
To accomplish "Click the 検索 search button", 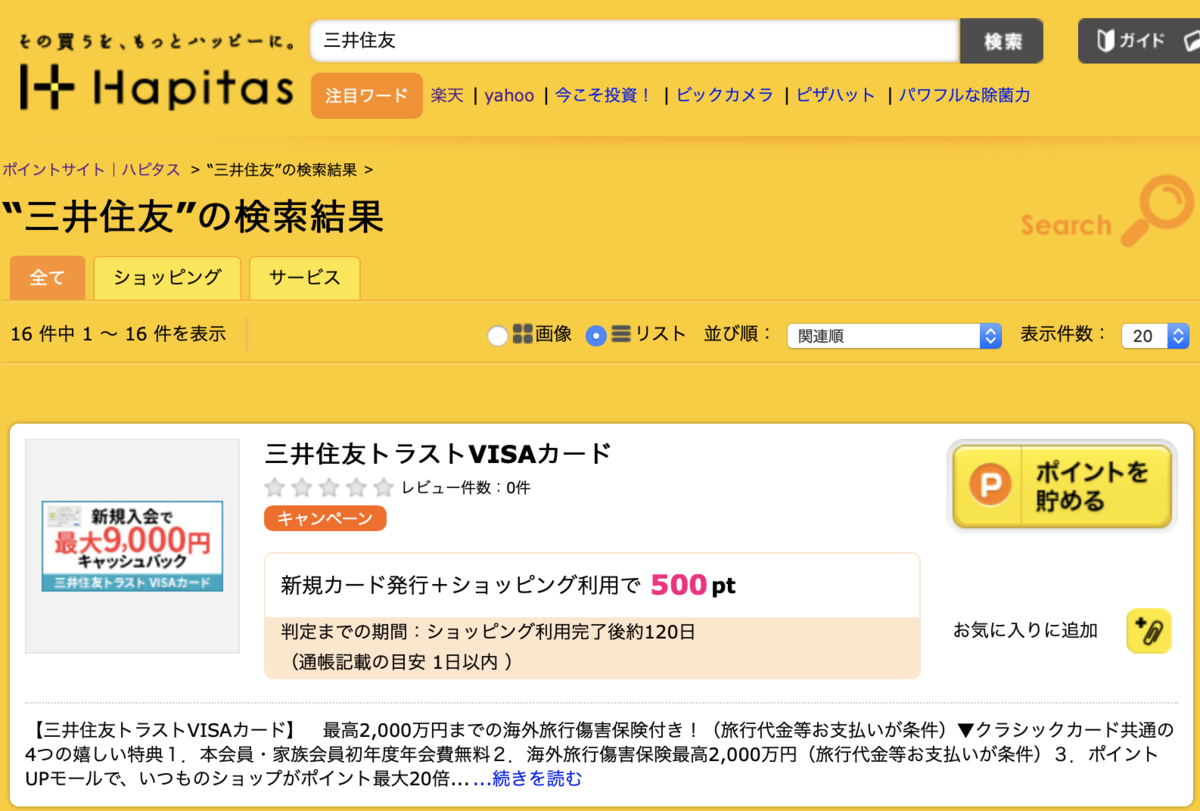I will 1002,42.
